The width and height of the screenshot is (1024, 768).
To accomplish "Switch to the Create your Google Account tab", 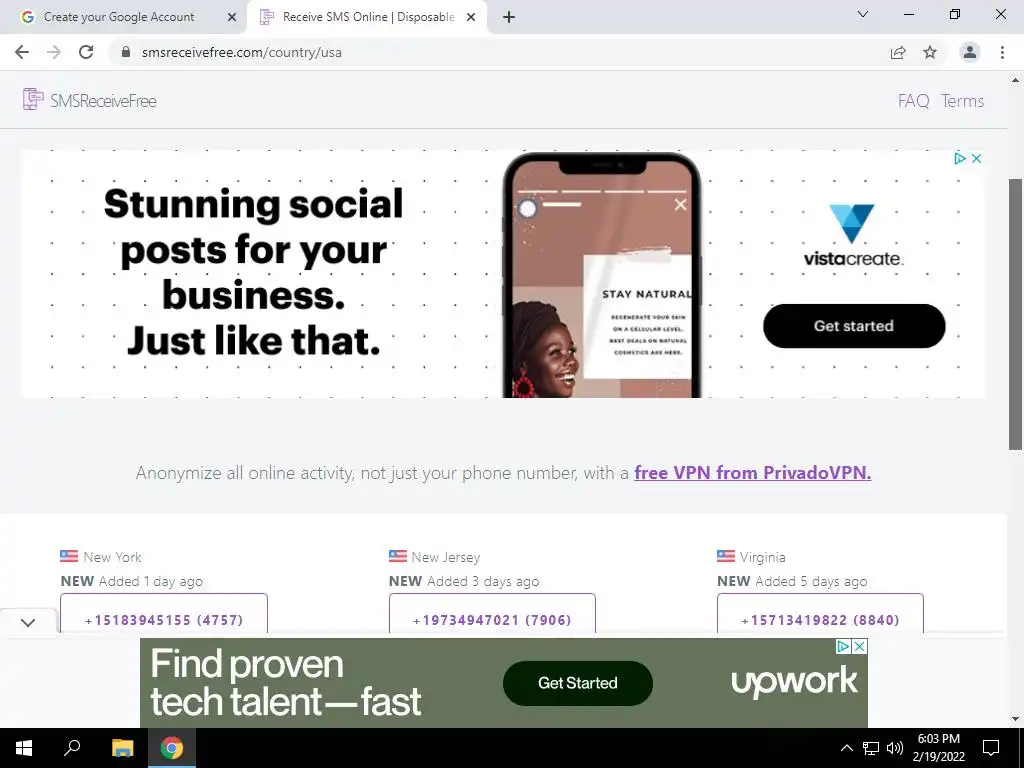I will 119,17.
